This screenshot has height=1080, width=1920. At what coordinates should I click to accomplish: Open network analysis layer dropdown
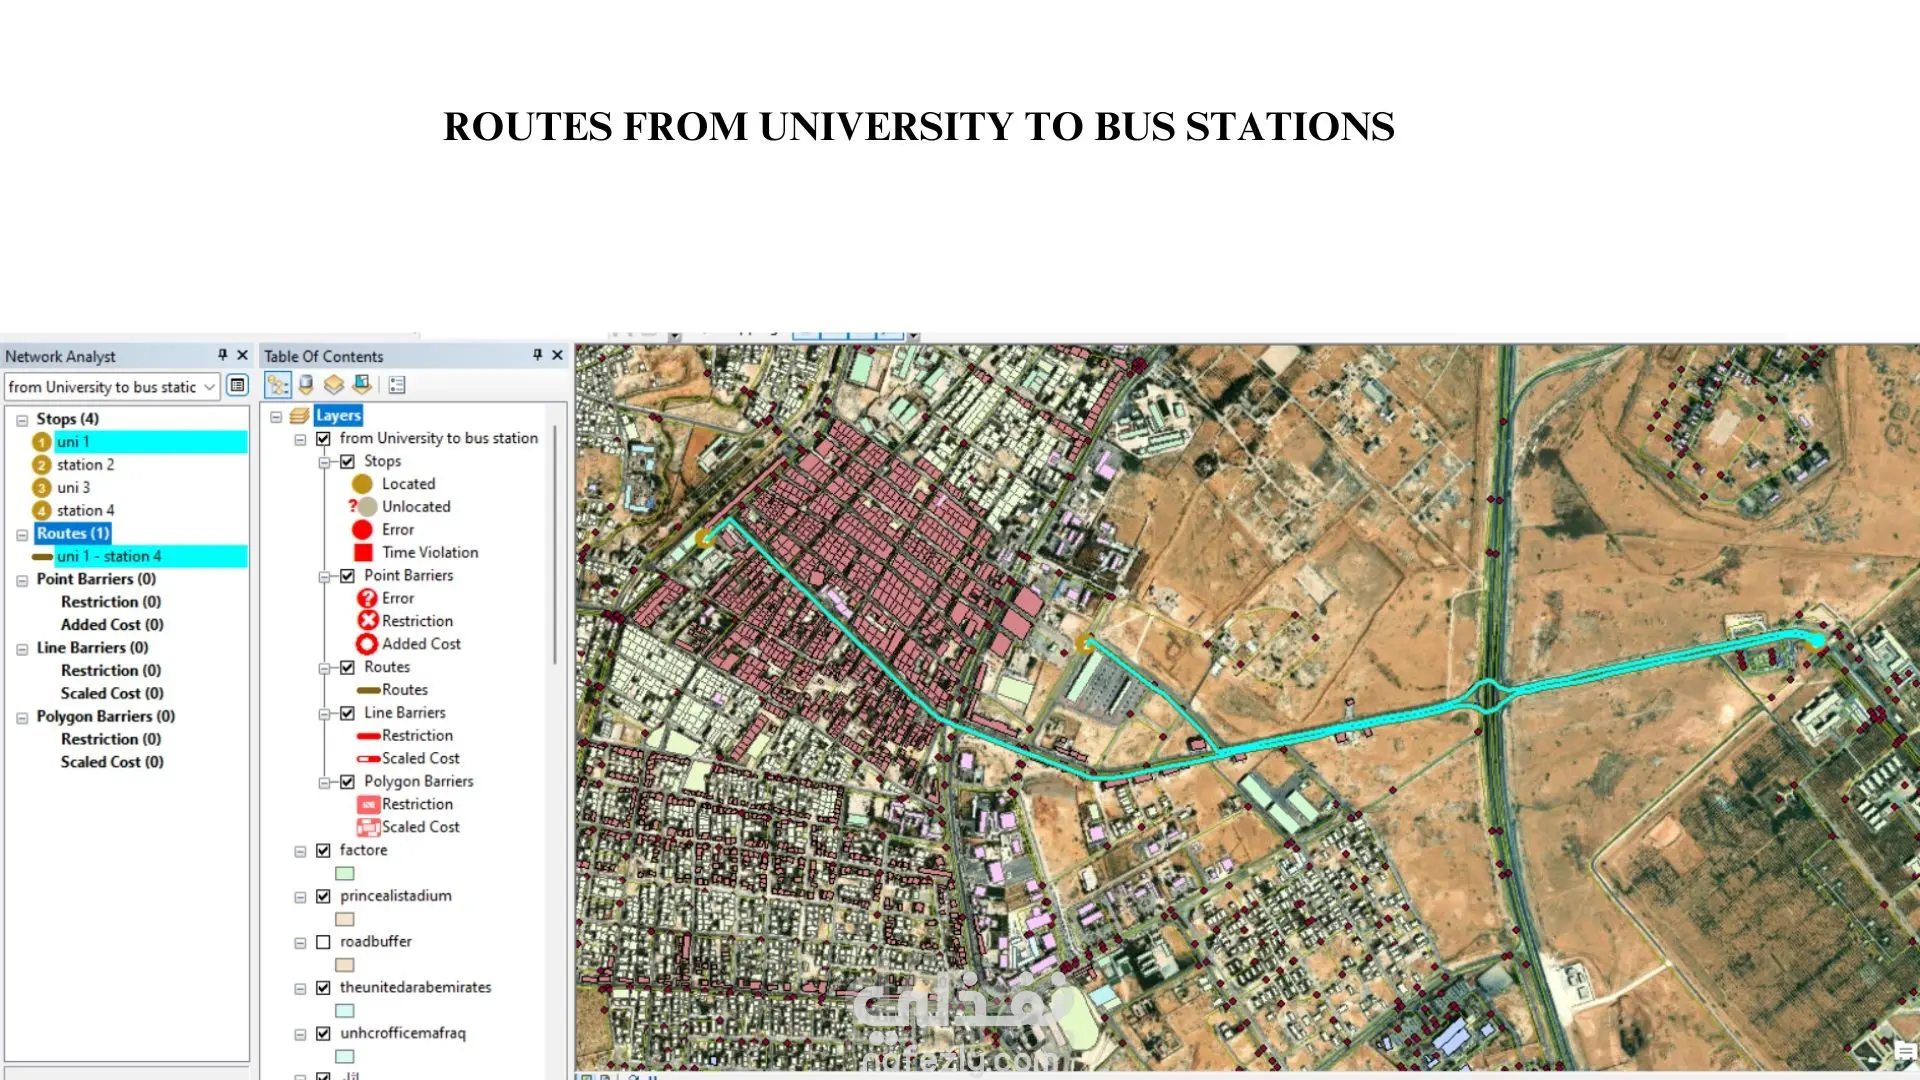209,387
